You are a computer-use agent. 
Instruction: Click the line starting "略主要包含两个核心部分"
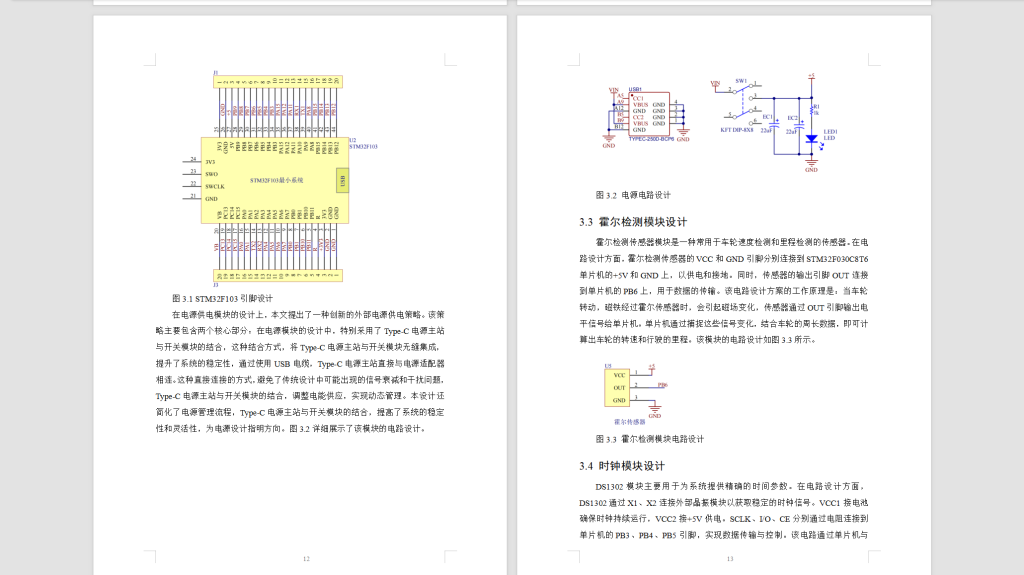click(300, 331)
